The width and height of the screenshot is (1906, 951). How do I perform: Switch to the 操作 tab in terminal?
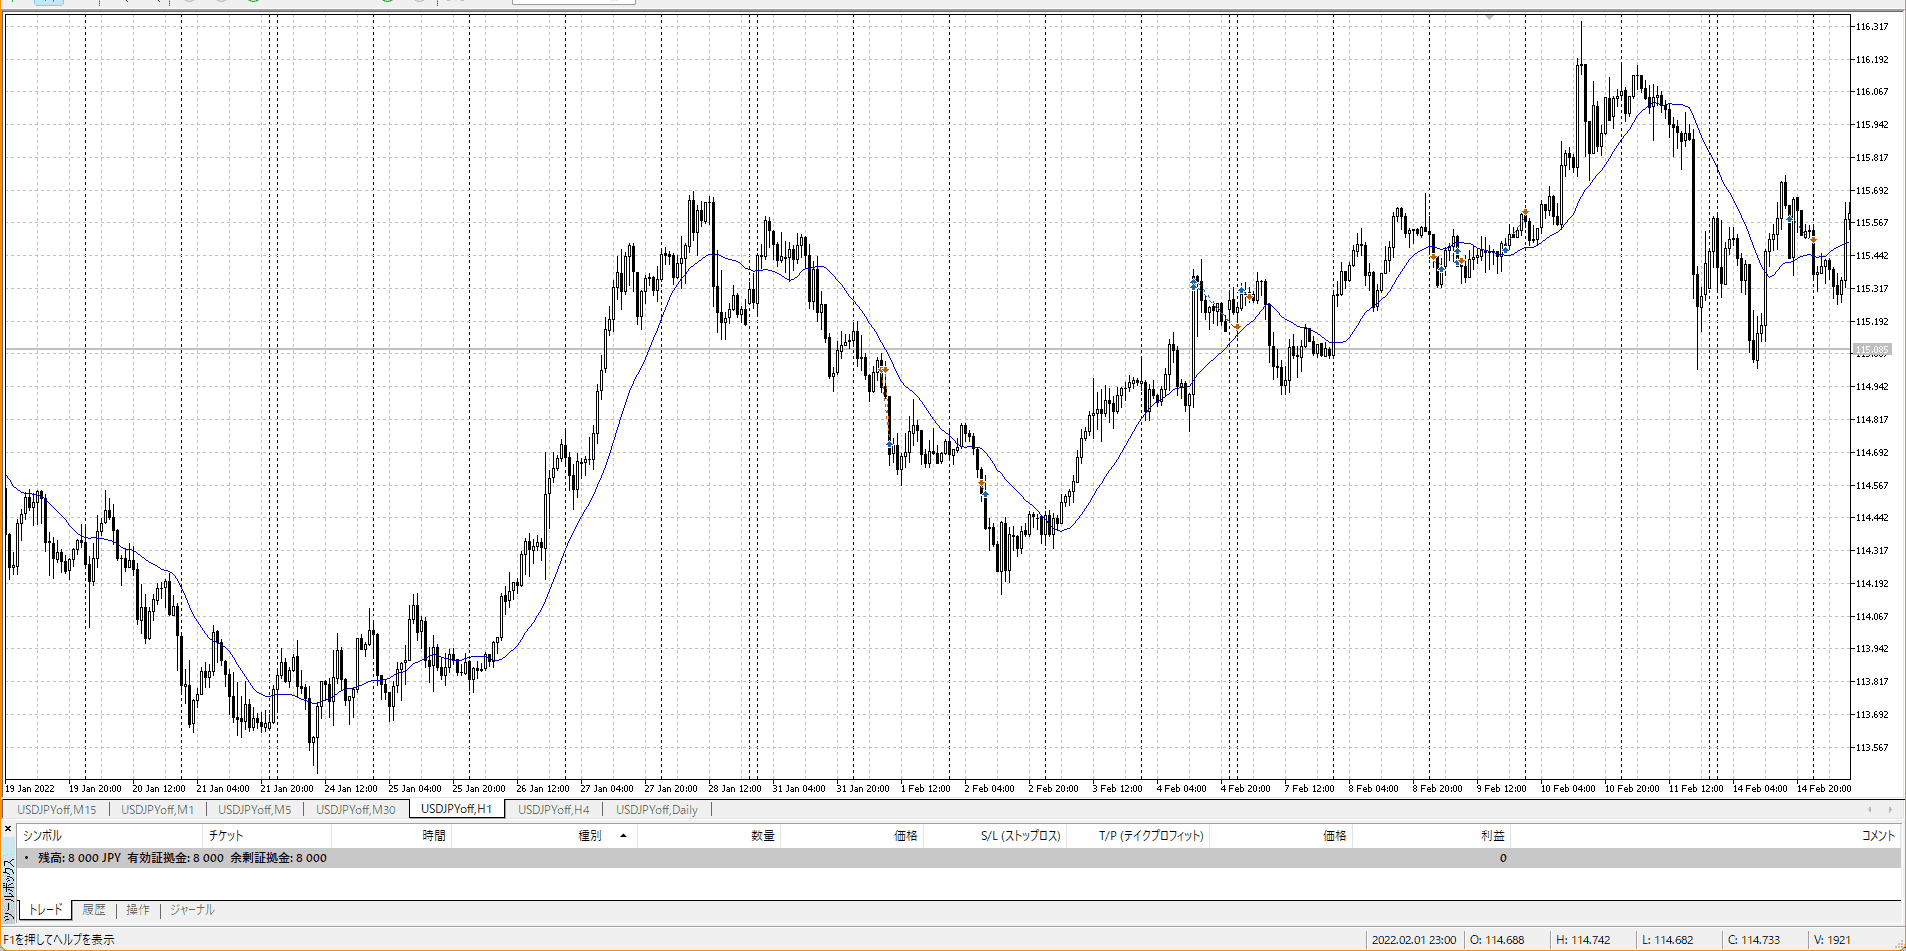click(138, 910)
